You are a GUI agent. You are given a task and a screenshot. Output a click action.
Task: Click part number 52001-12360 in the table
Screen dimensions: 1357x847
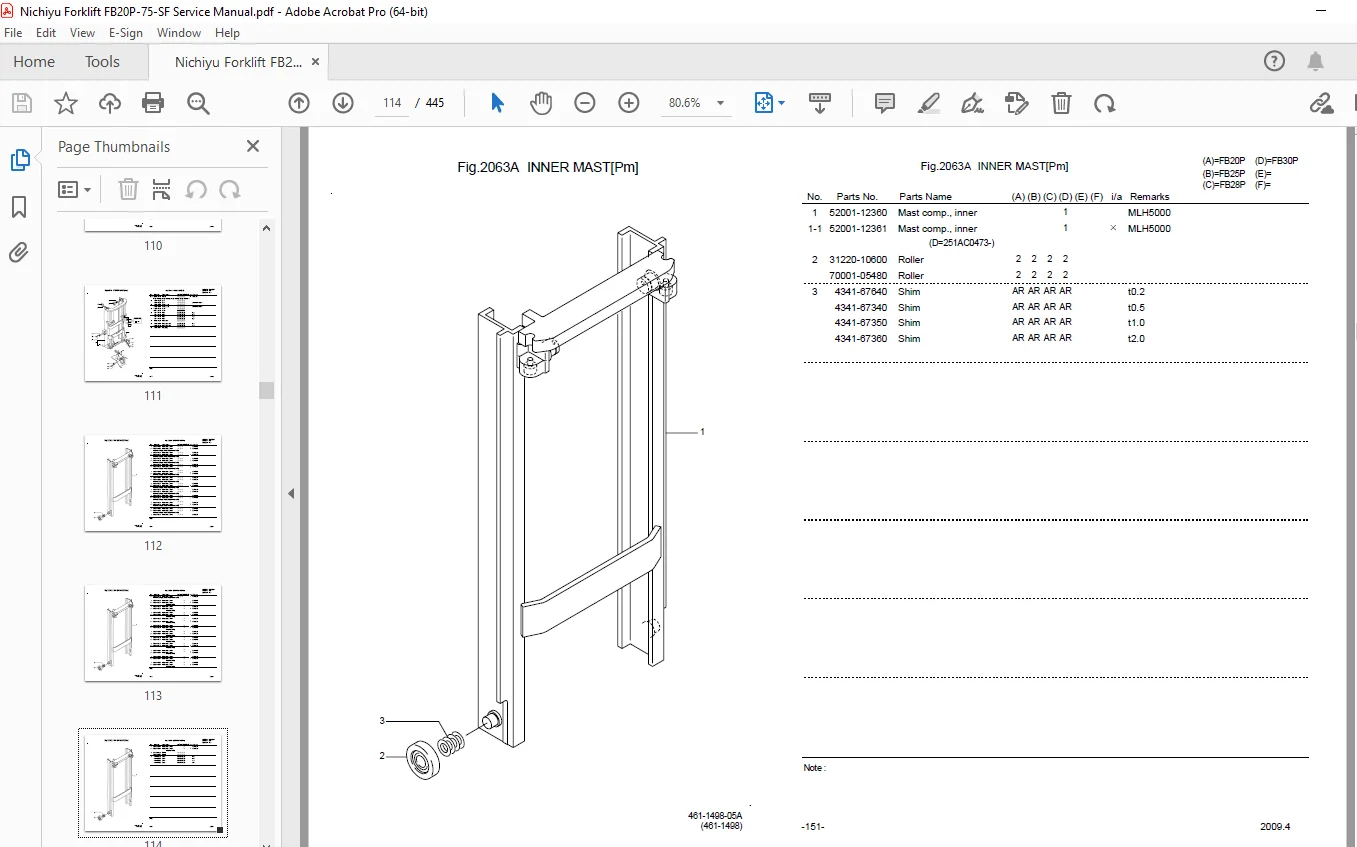(858, 213)
